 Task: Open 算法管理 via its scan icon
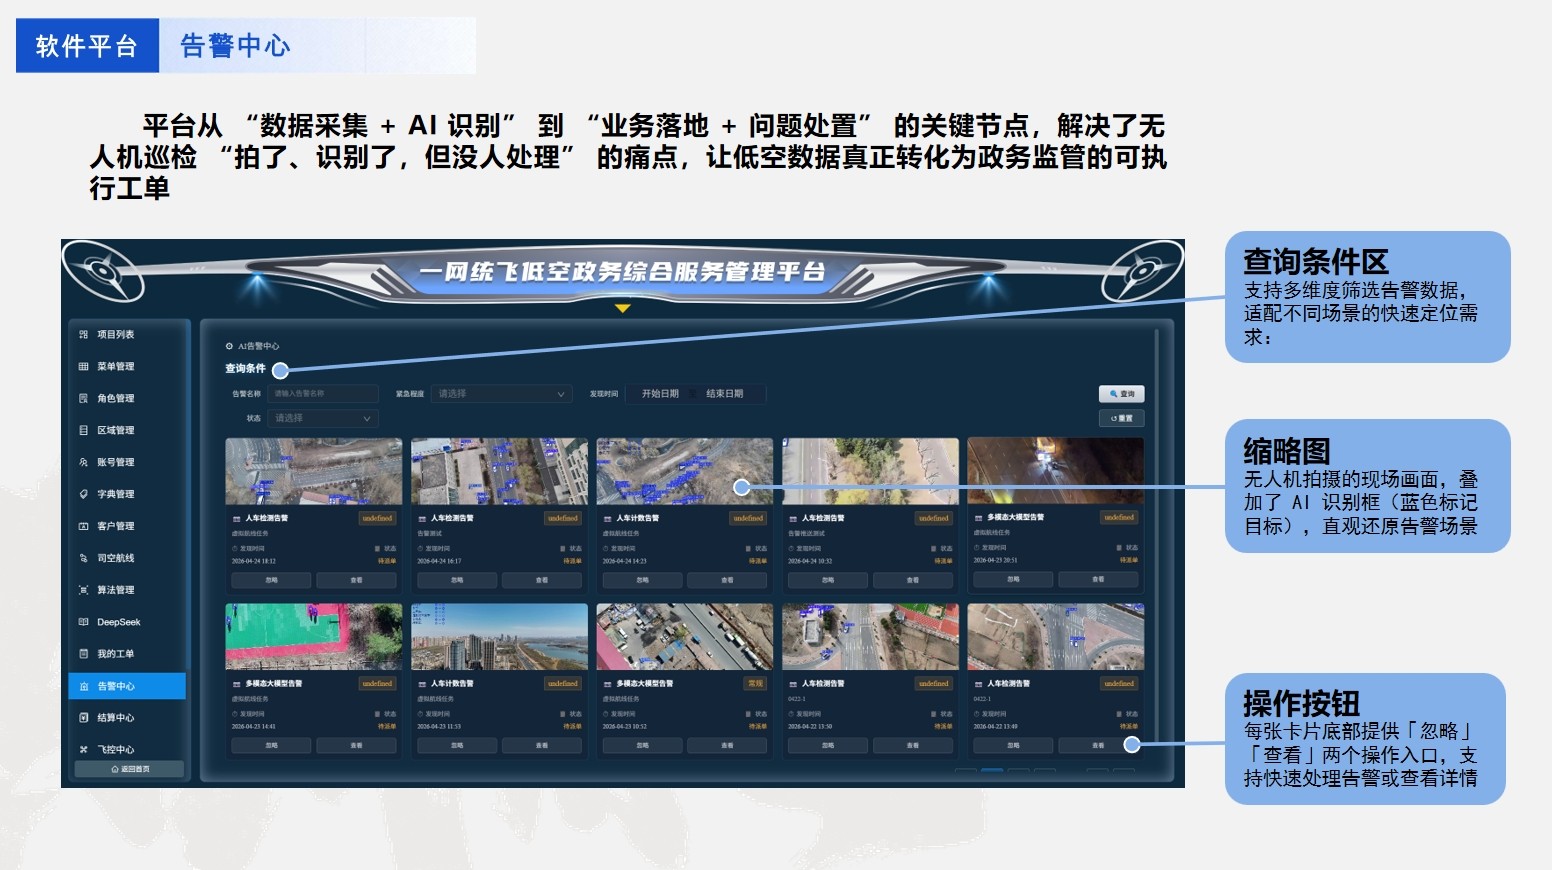[x=84, y=590]
